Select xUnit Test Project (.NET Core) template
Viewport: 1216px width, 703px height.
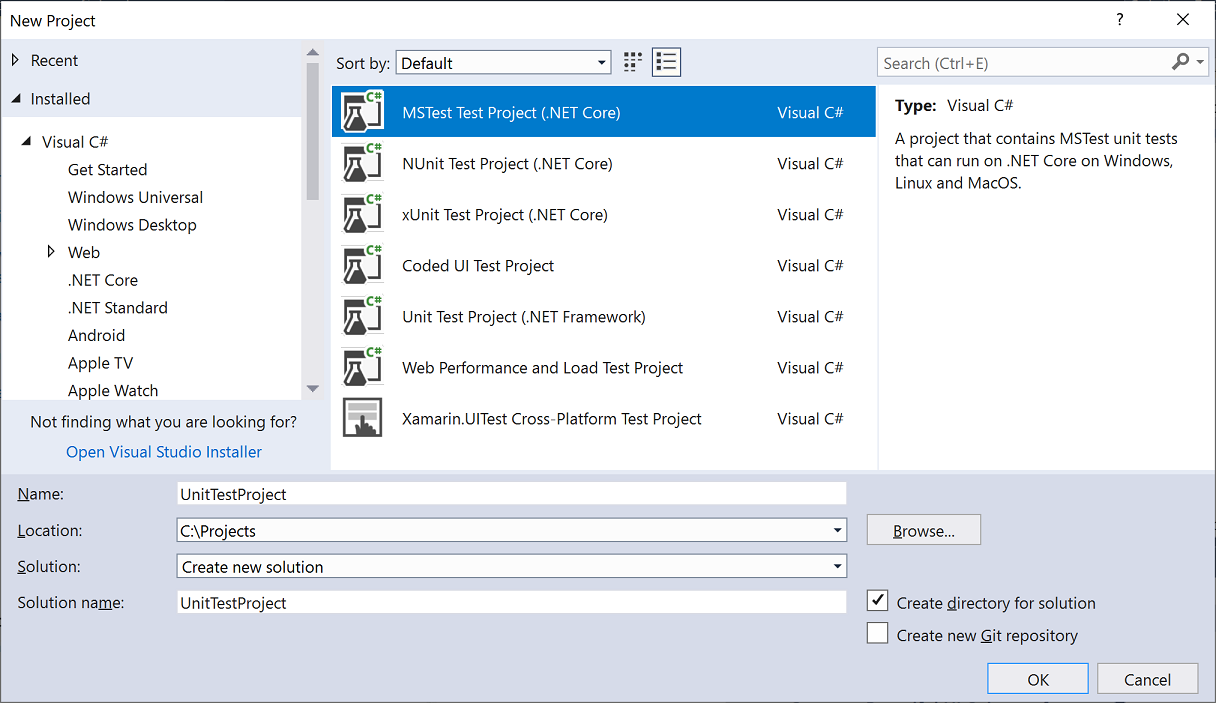pos(603,214)
